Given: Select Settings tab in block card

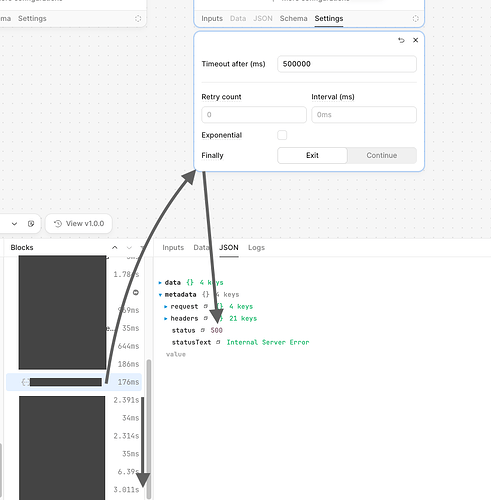Looking at the screenshot, I should point(329,19).
